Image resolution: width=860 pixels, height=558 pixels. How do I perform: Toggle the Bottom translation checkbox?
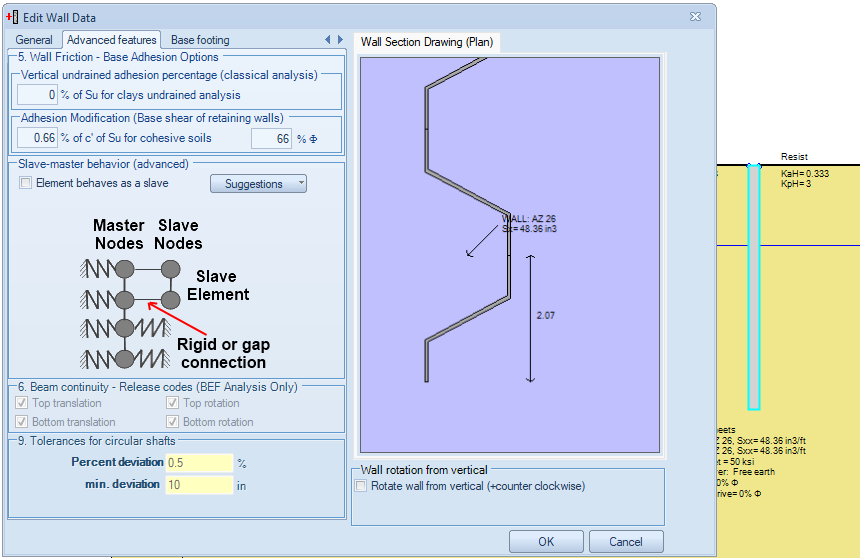(x=21, y=421)
